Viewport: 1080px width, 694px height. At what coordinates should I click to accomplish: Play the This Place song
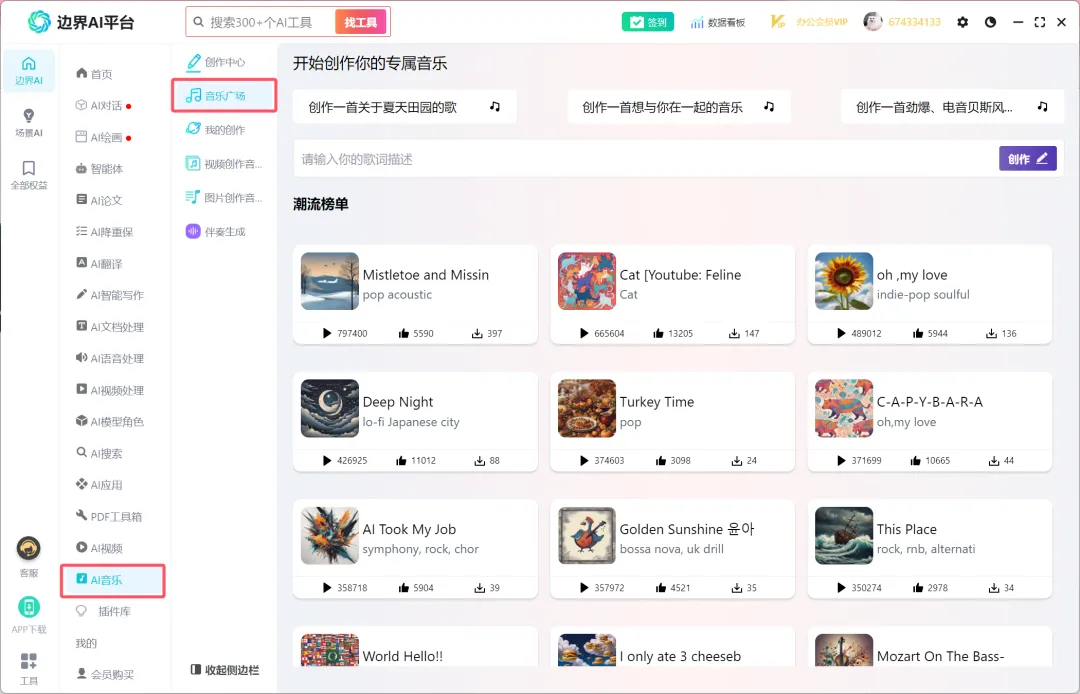pos(841,588)
